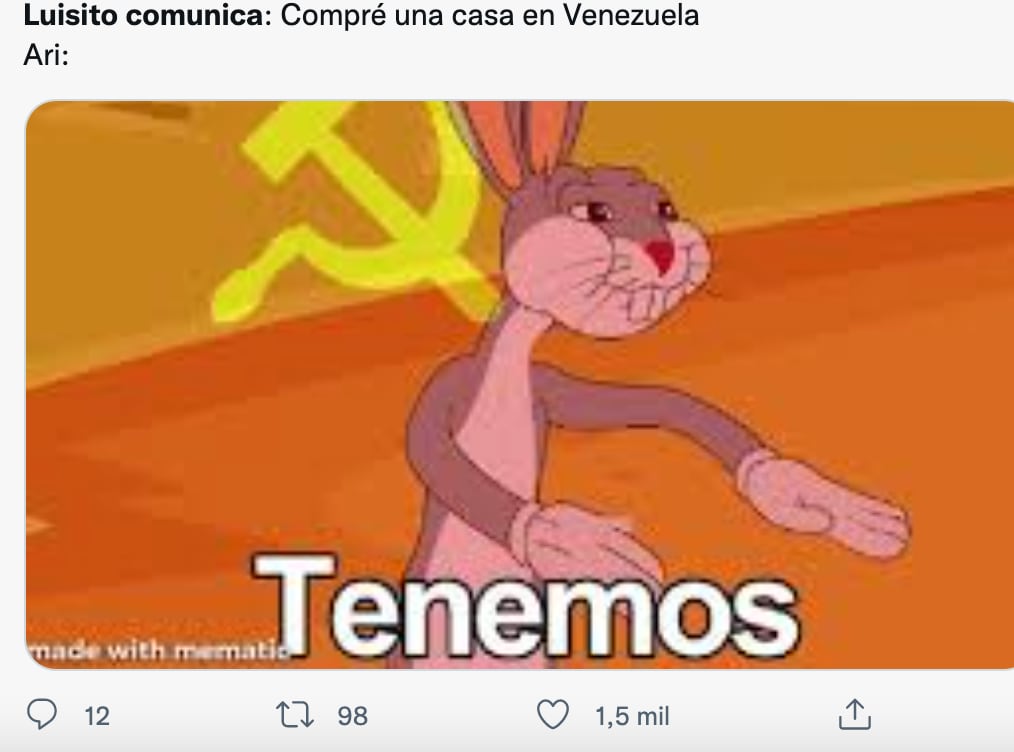The width and height of the screenshot is (1014, 752).
Task: Click the Ari: line of the tweet
Action: (x=46, y=56)
